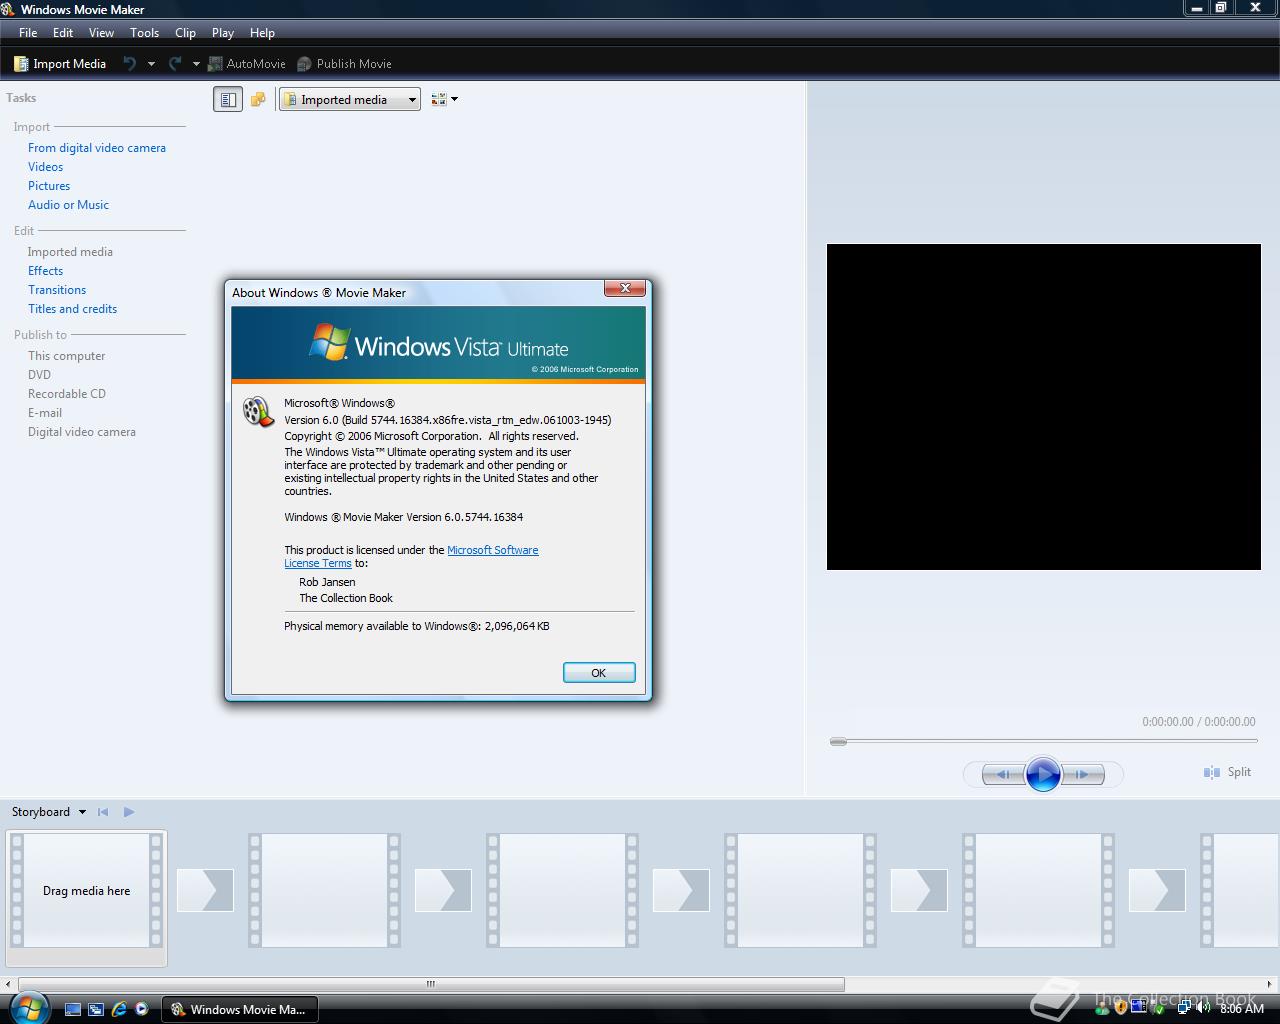Click the Play button in preview monitor
Image resolution: width=1280 pixels, height=1024 pixels.
(x=1043, y=774)
